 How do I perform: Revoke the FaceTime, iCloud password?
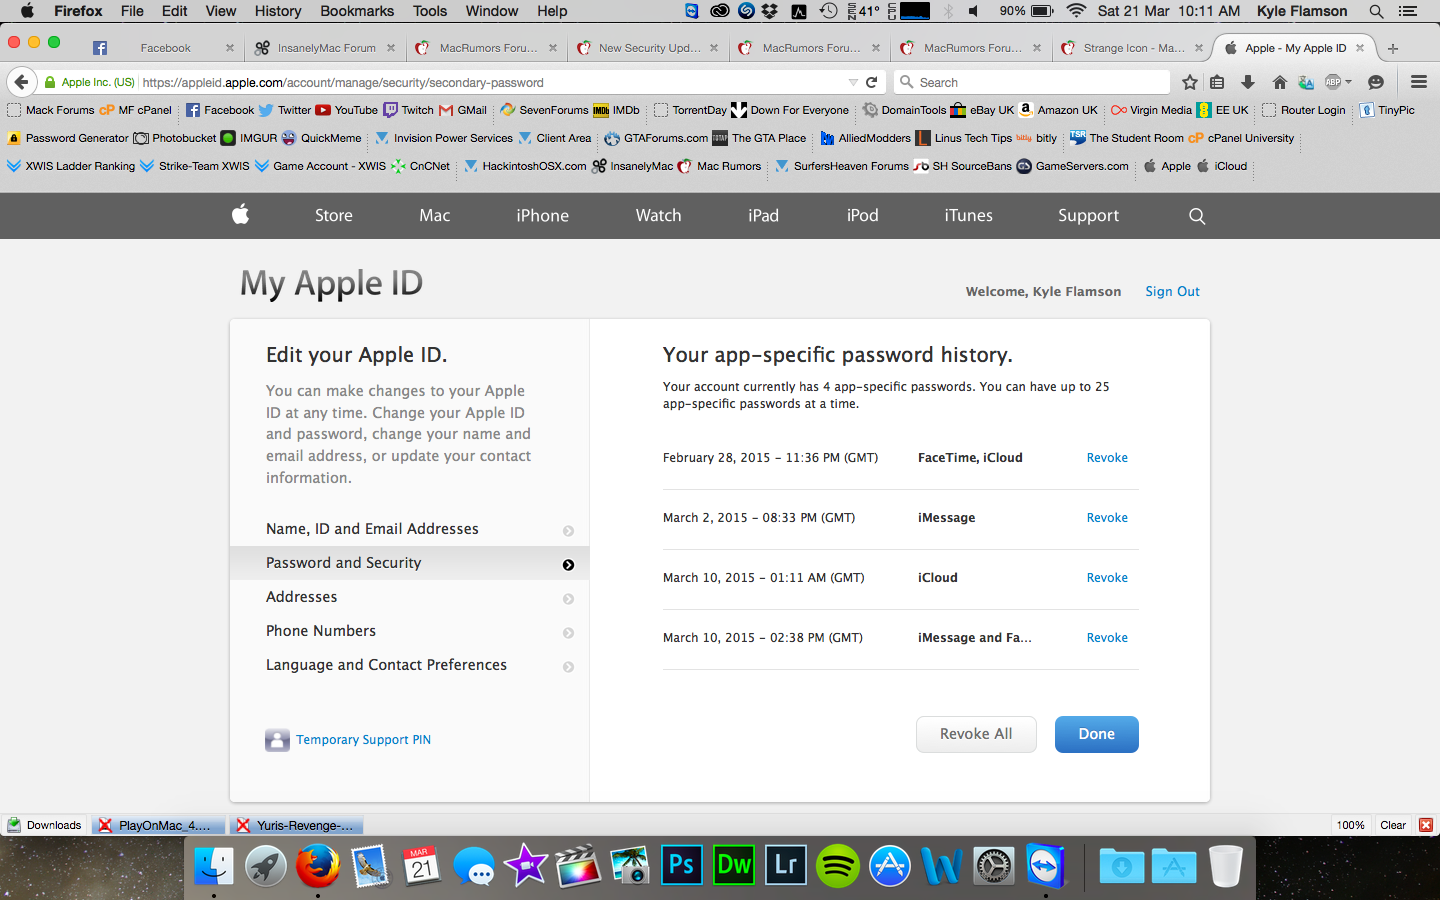1107,458
